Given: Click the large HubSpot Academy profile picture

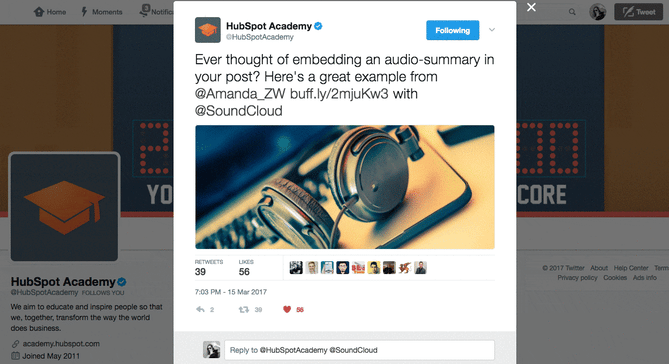Looking at the screenshot, I should point(64,207).
